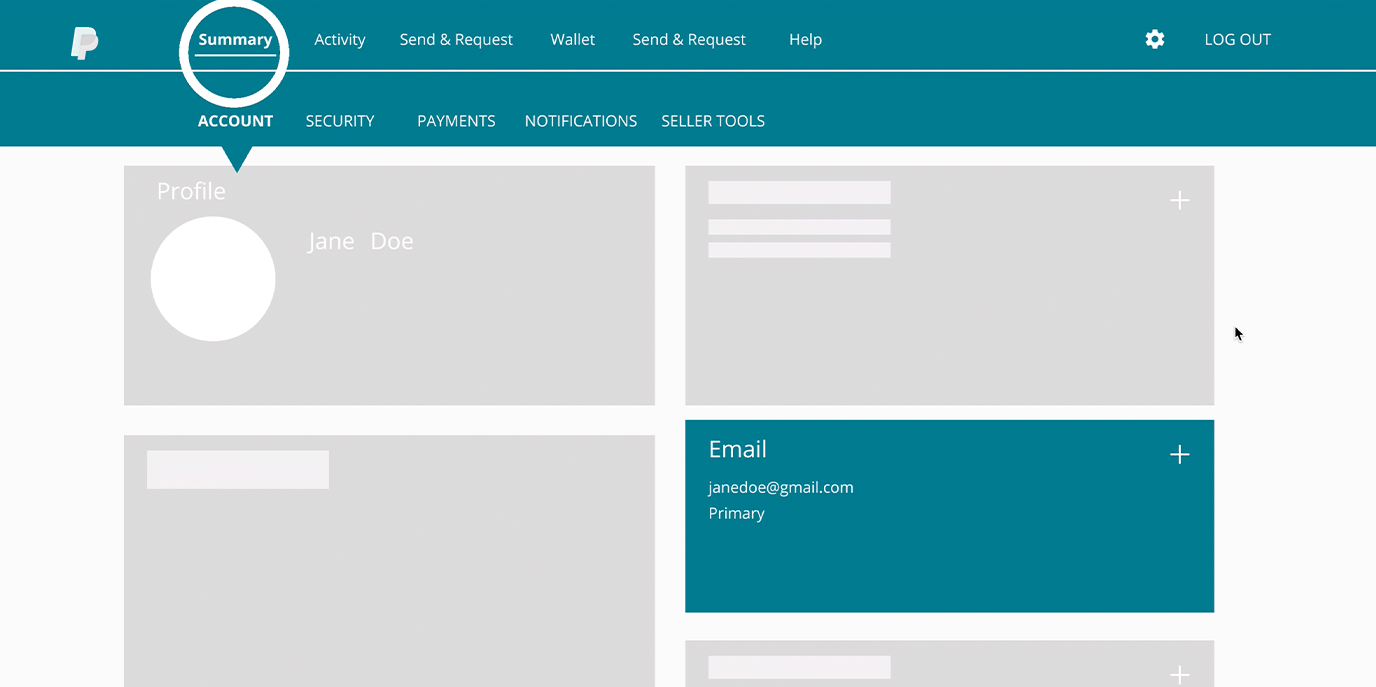1376x687 pixels.
Task: Click the plus icon on the Email card
Action: coord(1179,455)
